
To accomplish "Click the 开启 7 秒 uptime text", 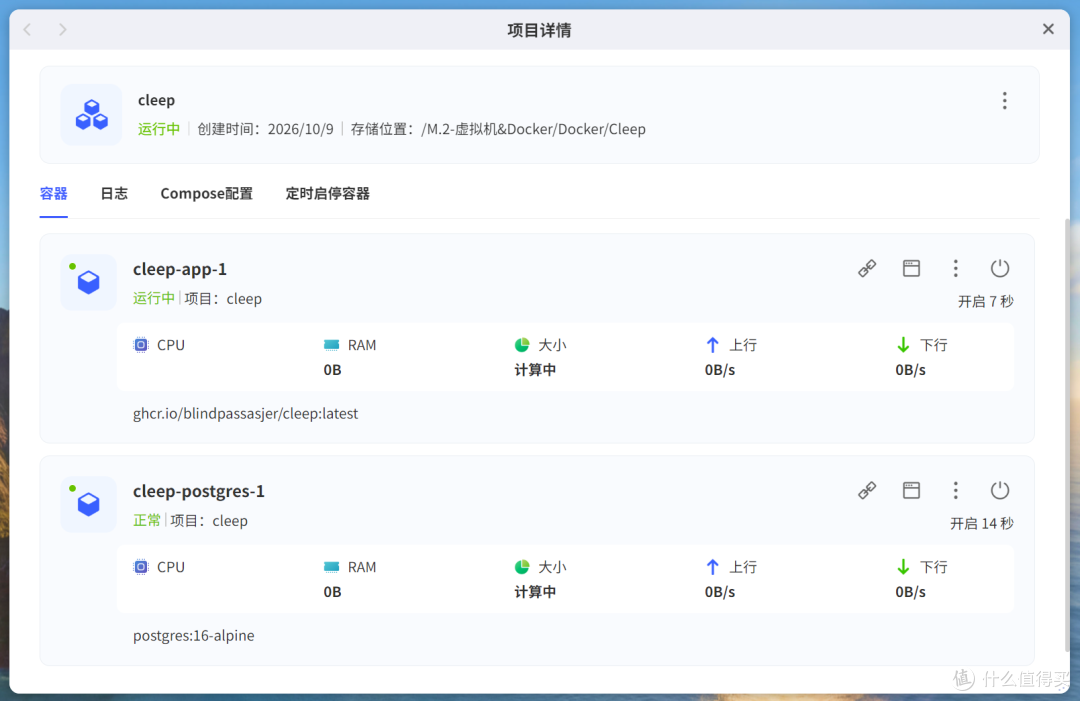I will [x=986, y=302].
